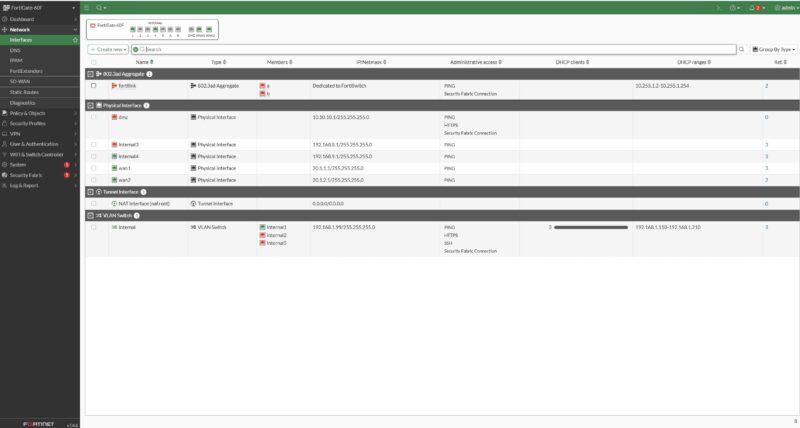Toggle the sidebar hamburger menu icon

(86, 8)
